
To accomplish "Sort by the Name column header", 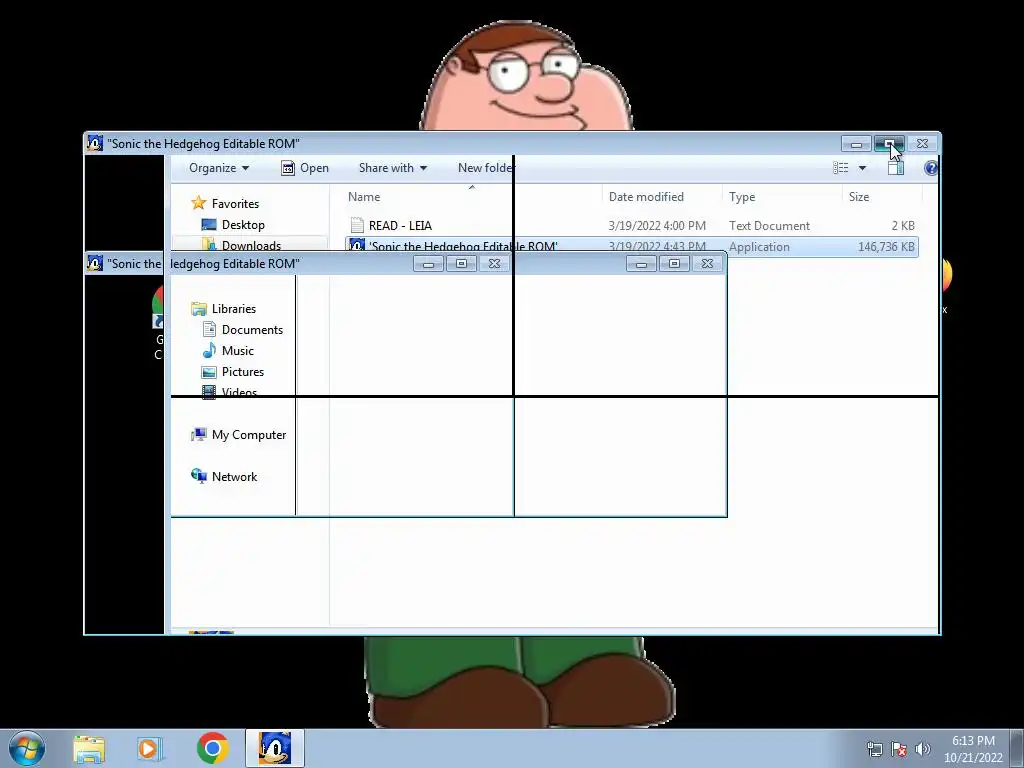I will [x=364, y=197].
